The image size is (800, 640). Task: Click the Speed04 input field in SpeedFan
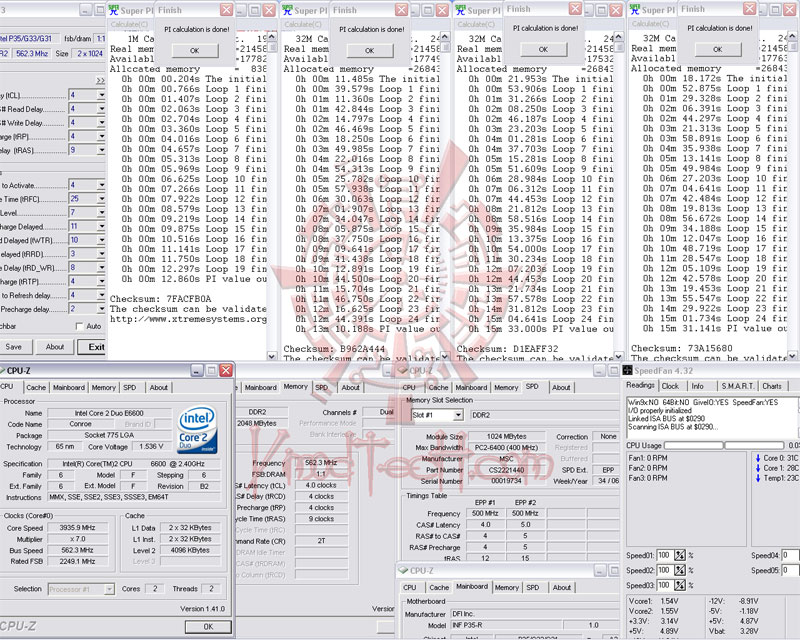(790, 555)
